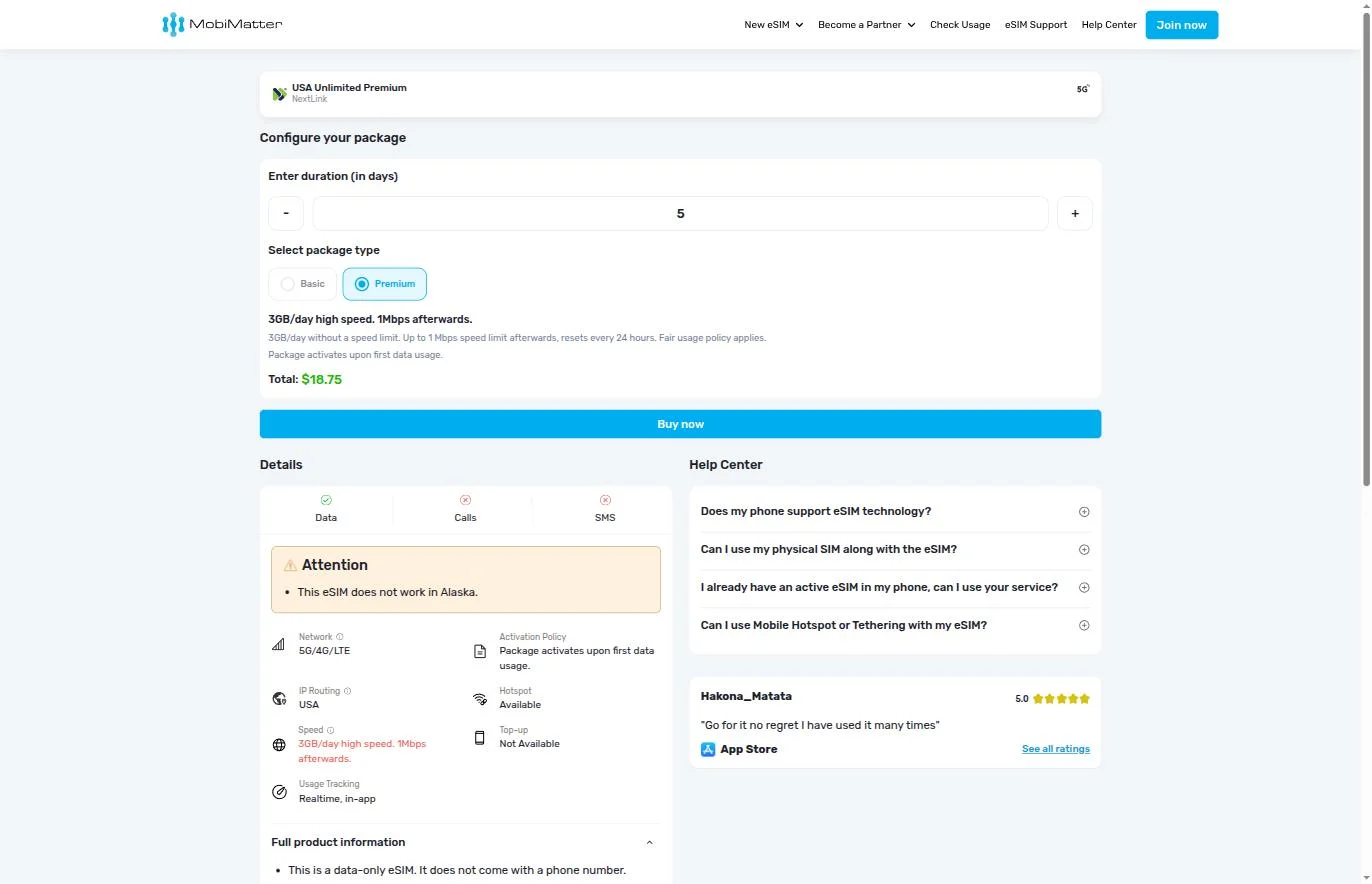The image size is (1372, 884).
Task: Click the IP Routing info icon
Action: (347, 691)
